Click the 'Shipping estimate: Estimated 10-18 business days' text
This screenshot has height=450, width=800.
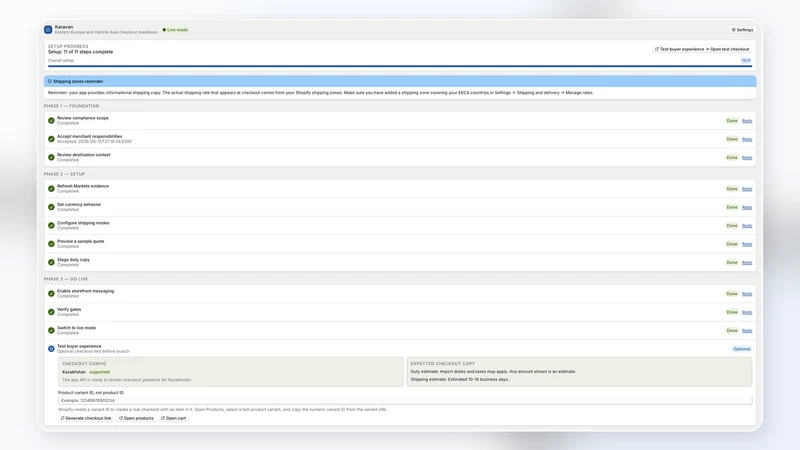tap(460, 379)
